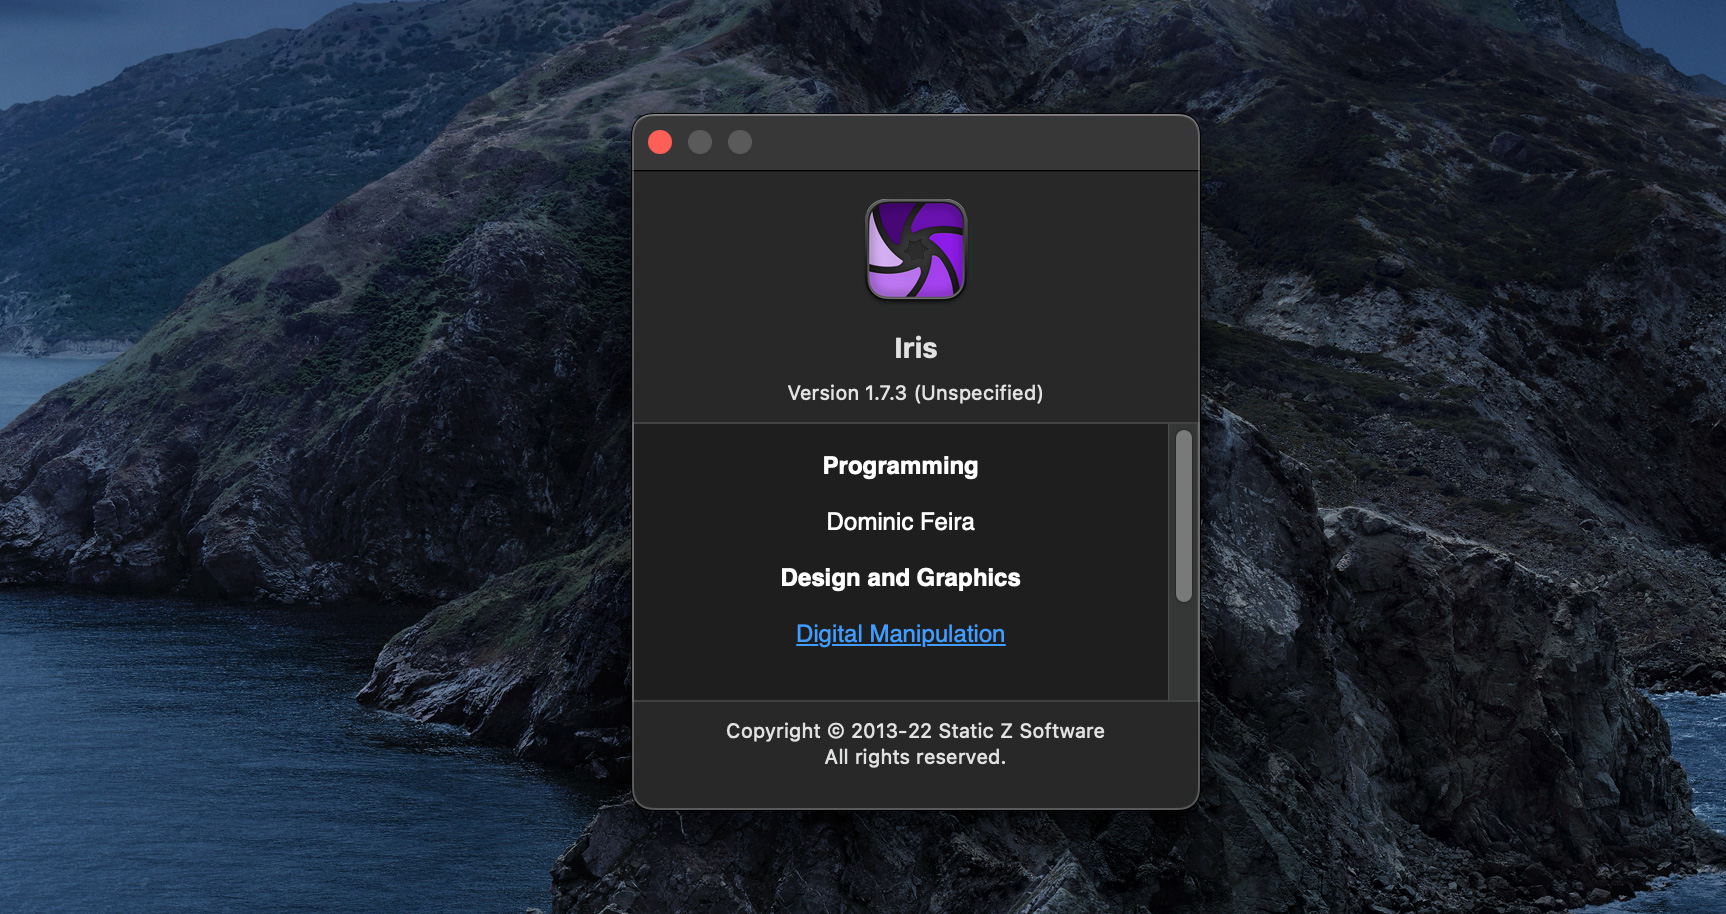Image resolution: width=1726 pixels, height=914 pixels.
Task: Open the Digital Manipulation link
Action: [x=900, y=634]
